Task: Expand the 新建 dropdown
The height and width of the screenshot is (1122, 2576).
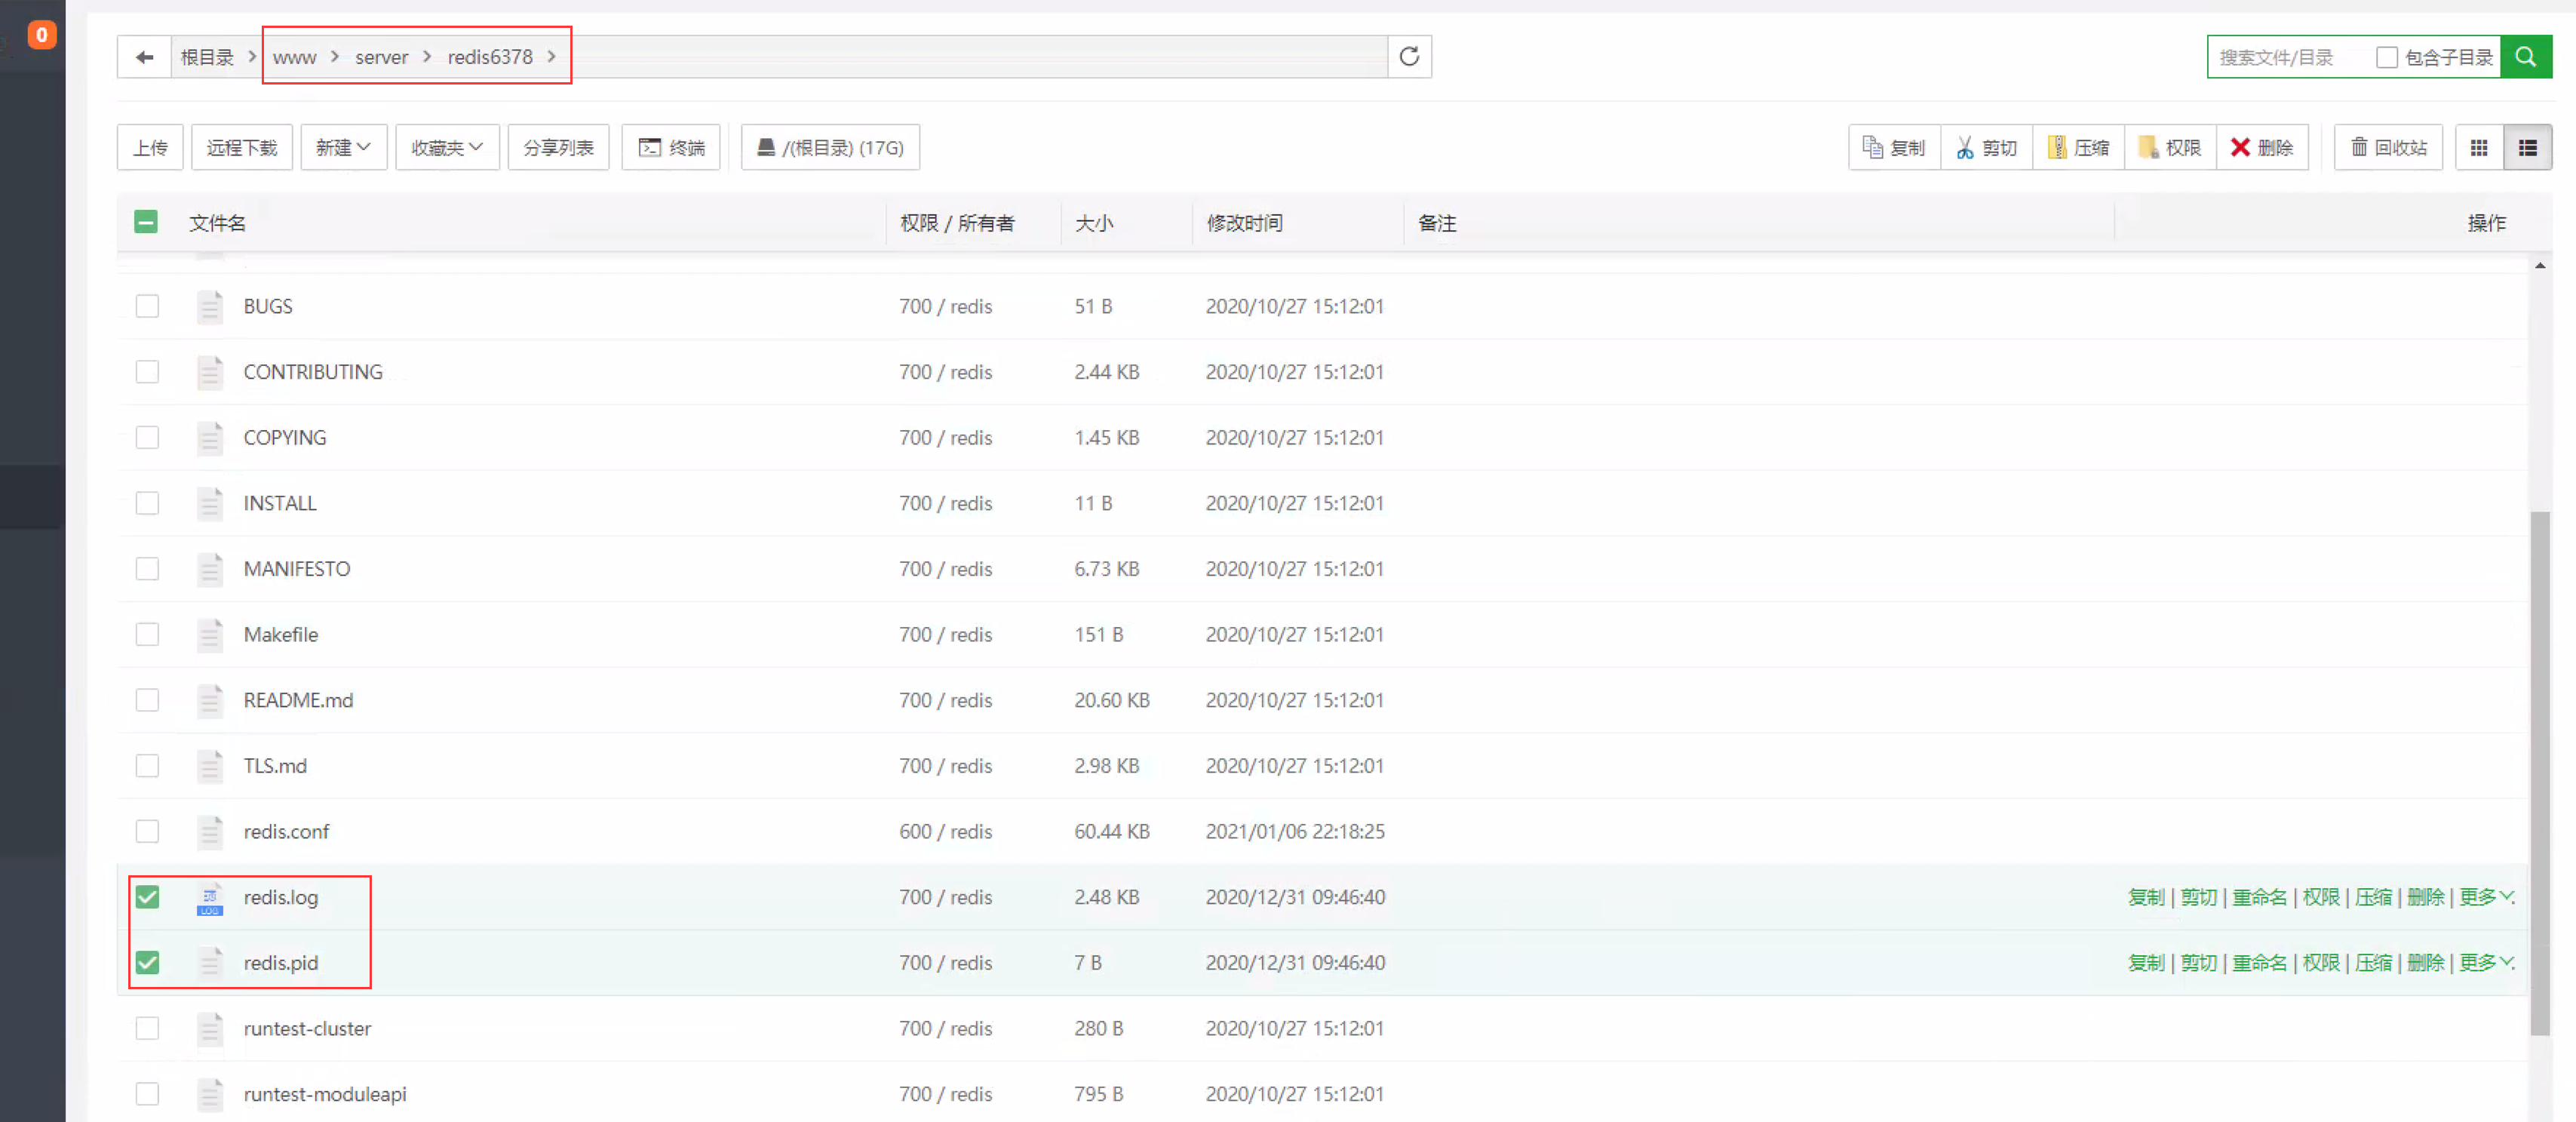Action: [343, 148]
